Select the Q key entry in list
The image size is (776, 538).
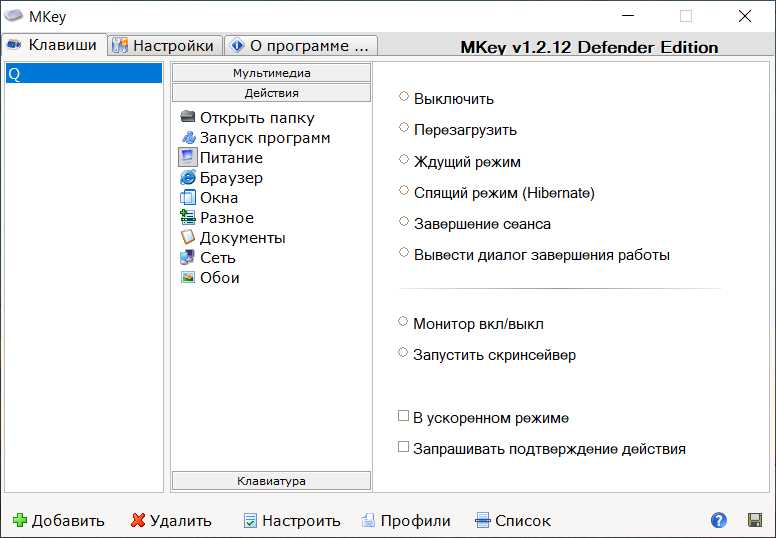(x=84, y=73)
